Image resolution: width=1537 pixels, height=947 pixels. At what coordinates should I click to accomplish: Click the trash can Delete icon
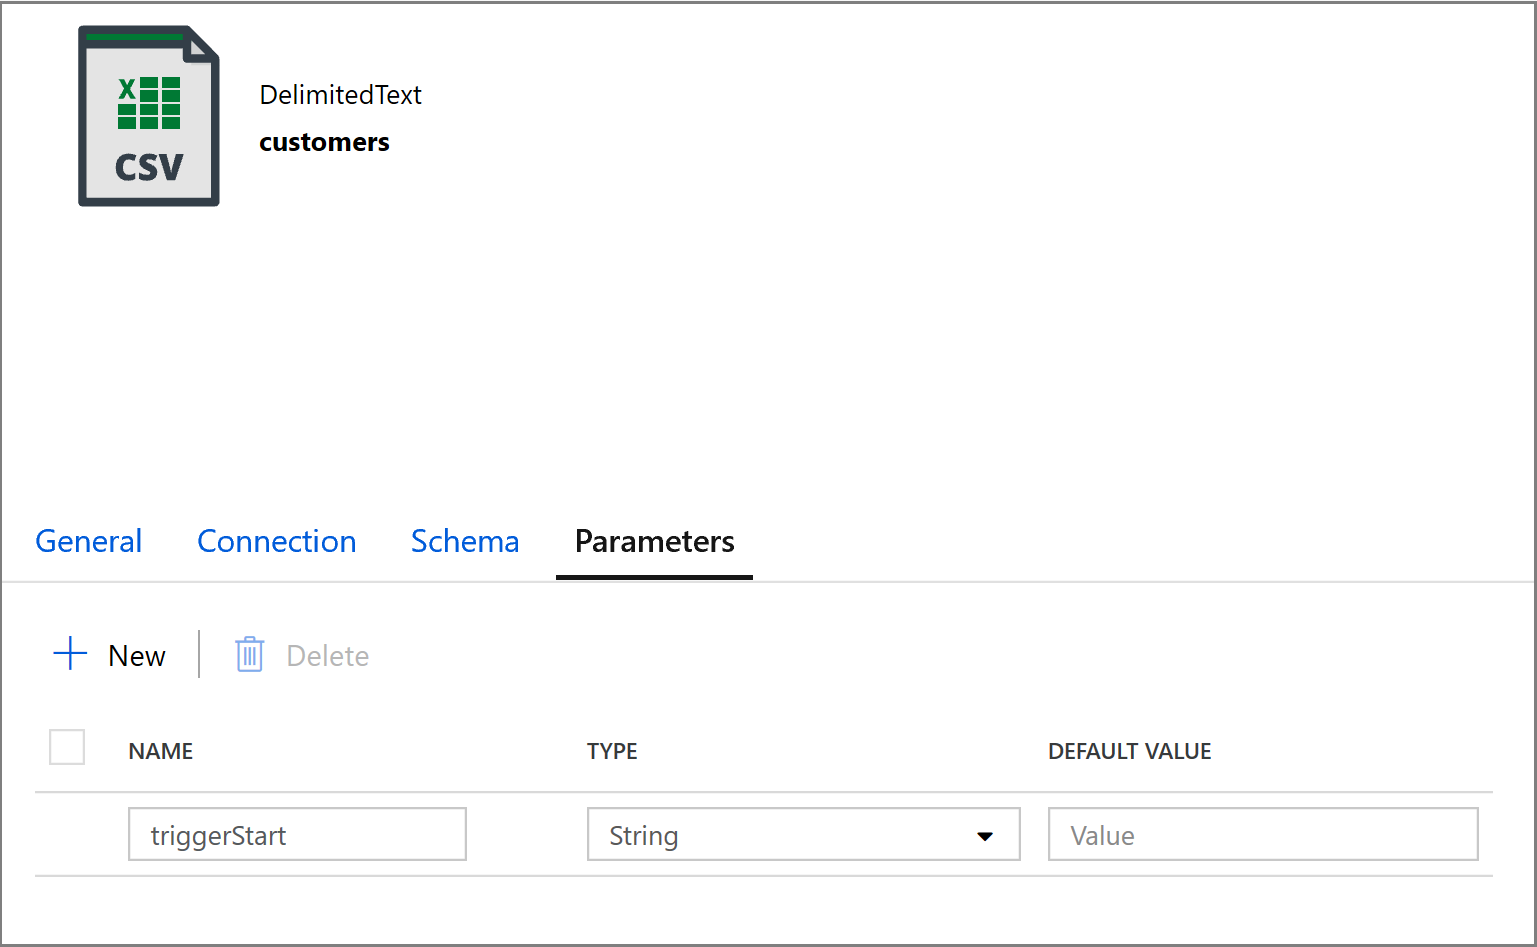[x=248, y=654]
